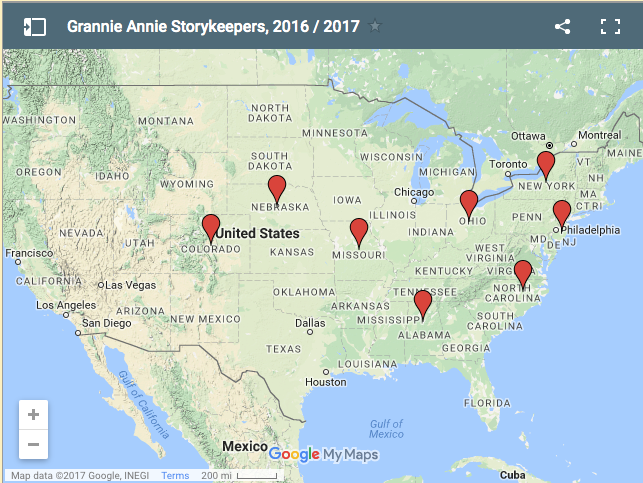Click the 'Map data ©2017 Google, INEGI' text
Viewport: 643px width, 483px height.
(80, 476)
